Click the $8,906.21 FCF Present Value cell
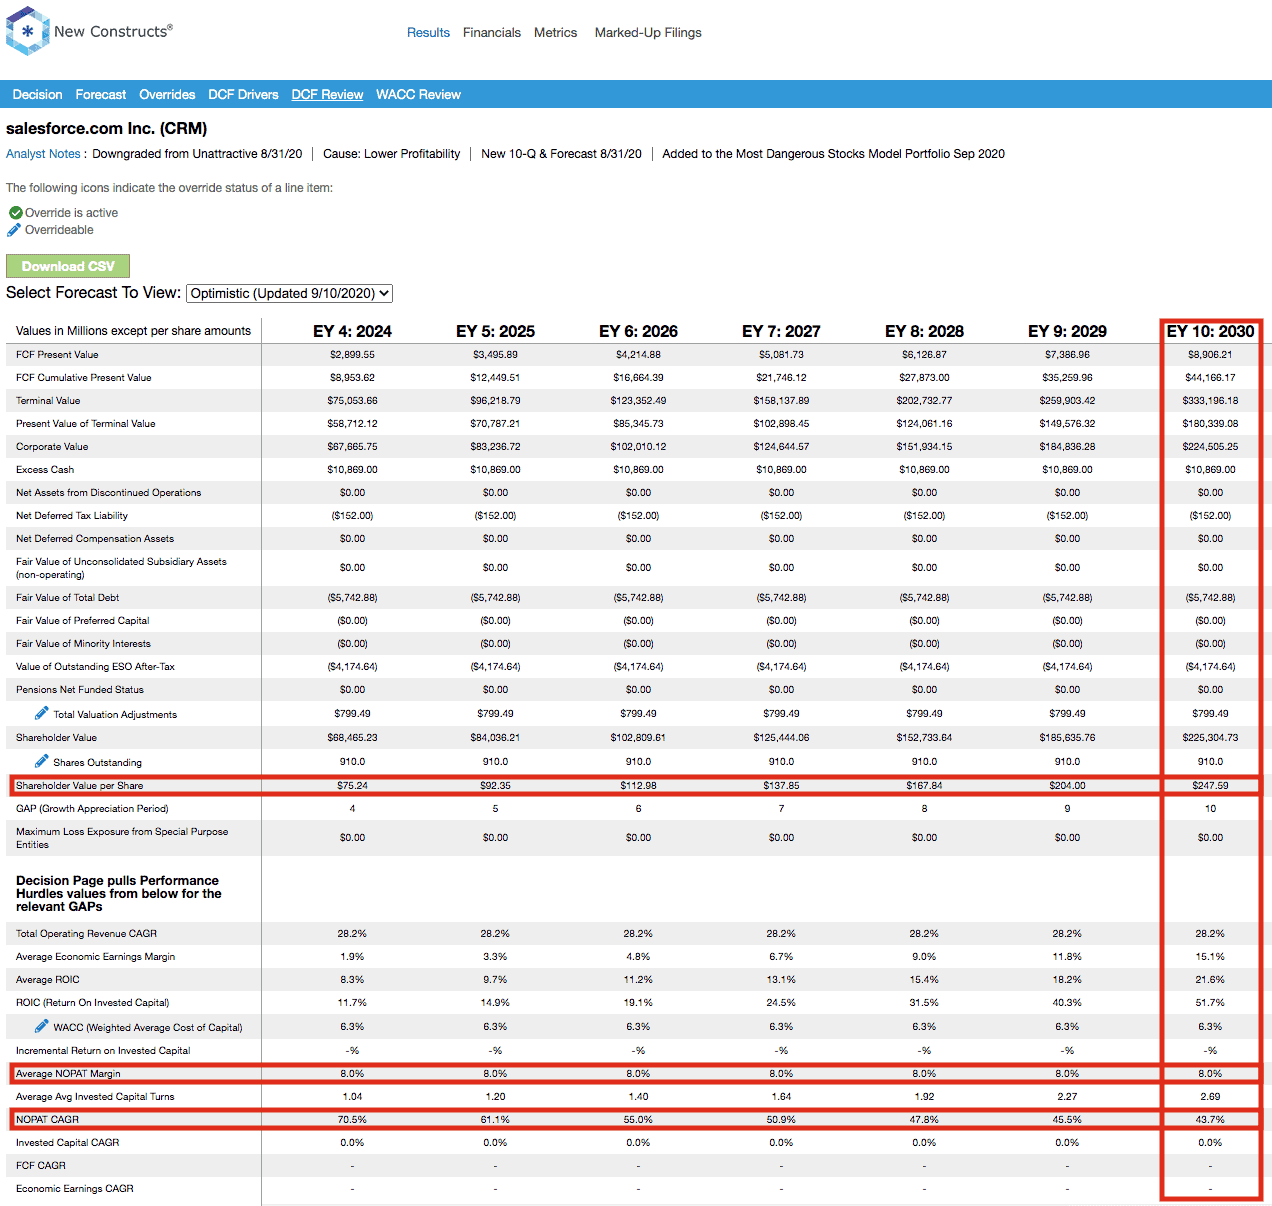The width and height of the screenshot is (1272, 1206). [1210, 355]
